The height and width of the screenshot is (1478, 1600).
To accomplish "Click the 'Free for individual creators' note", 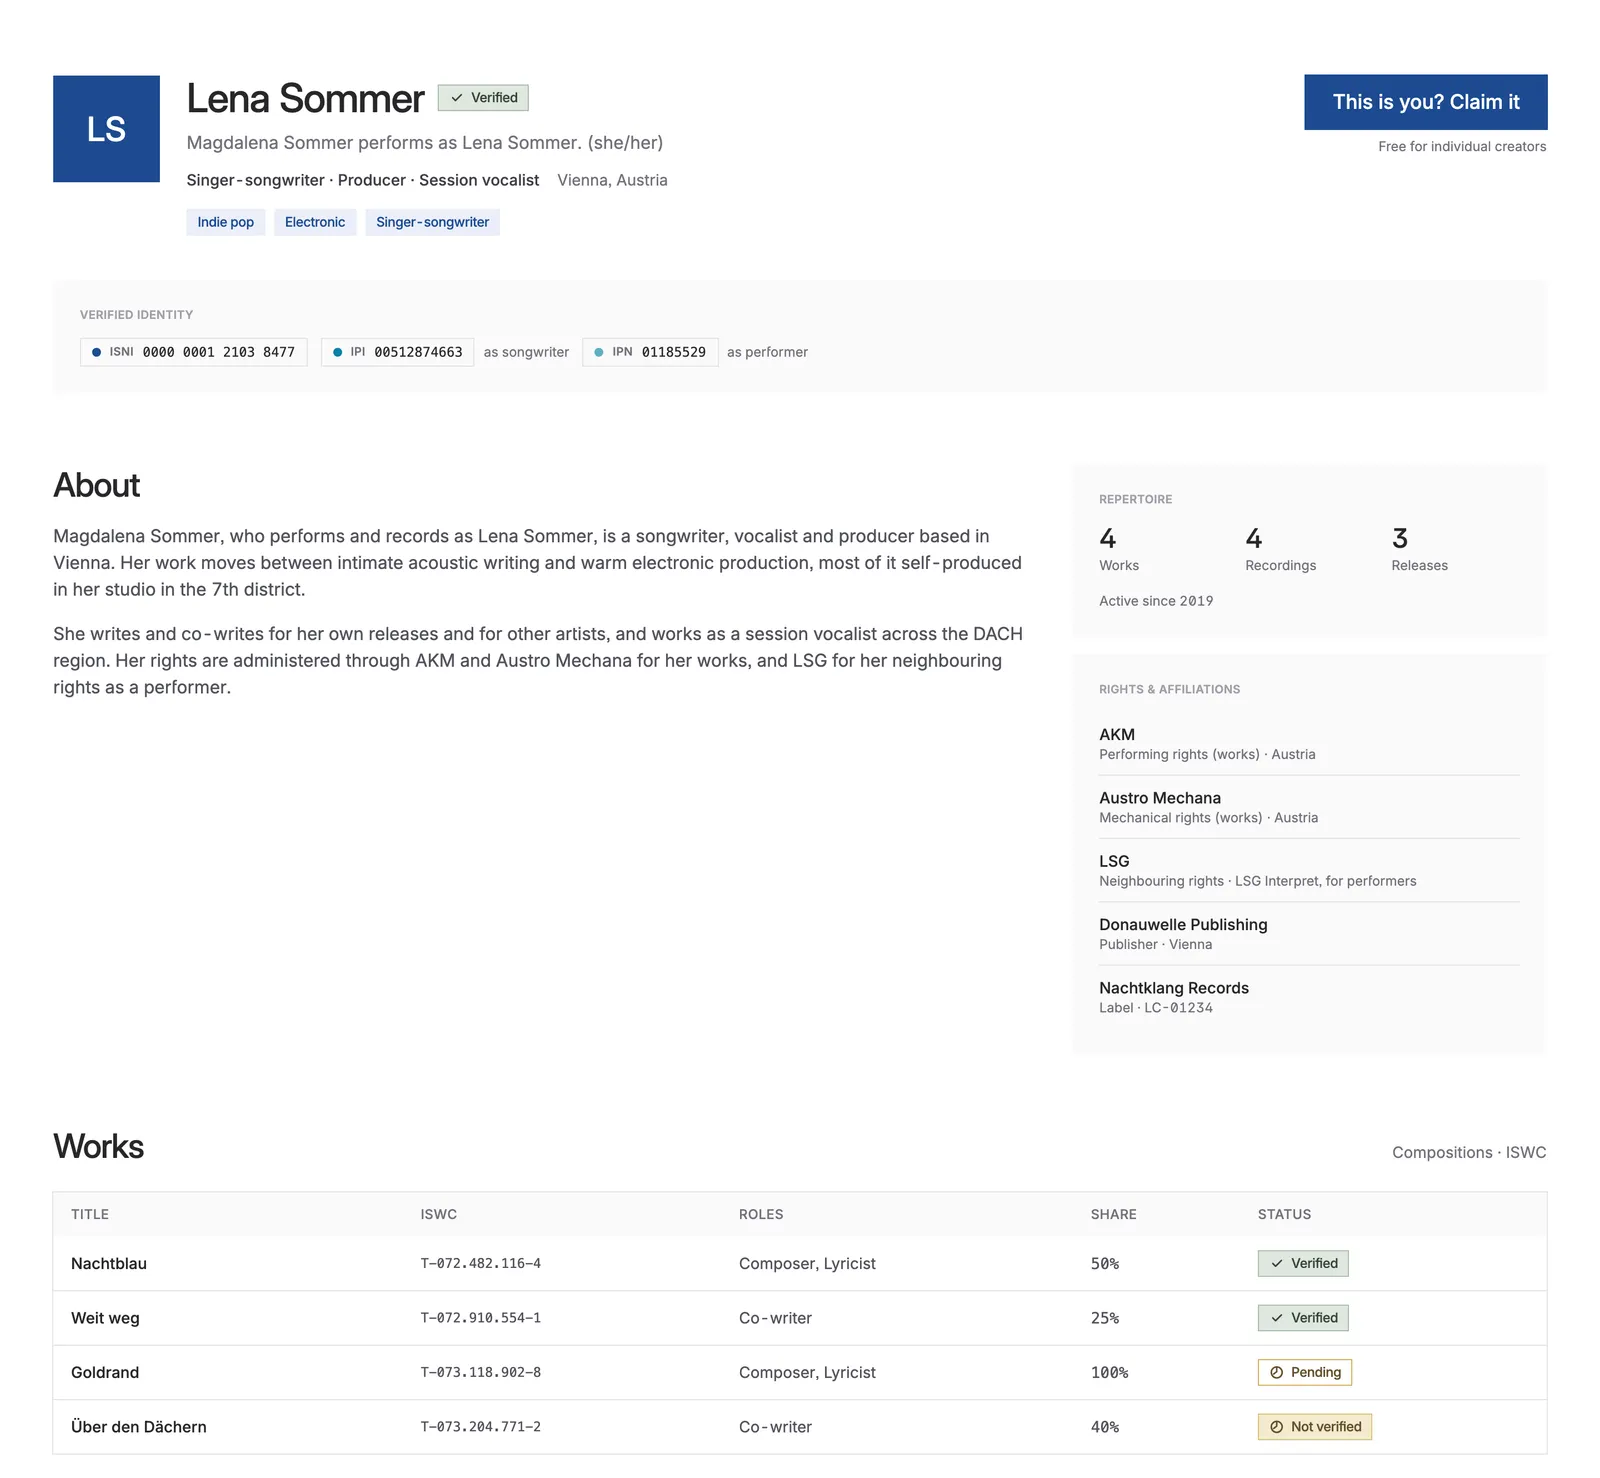I will (x=1462, y=146).
